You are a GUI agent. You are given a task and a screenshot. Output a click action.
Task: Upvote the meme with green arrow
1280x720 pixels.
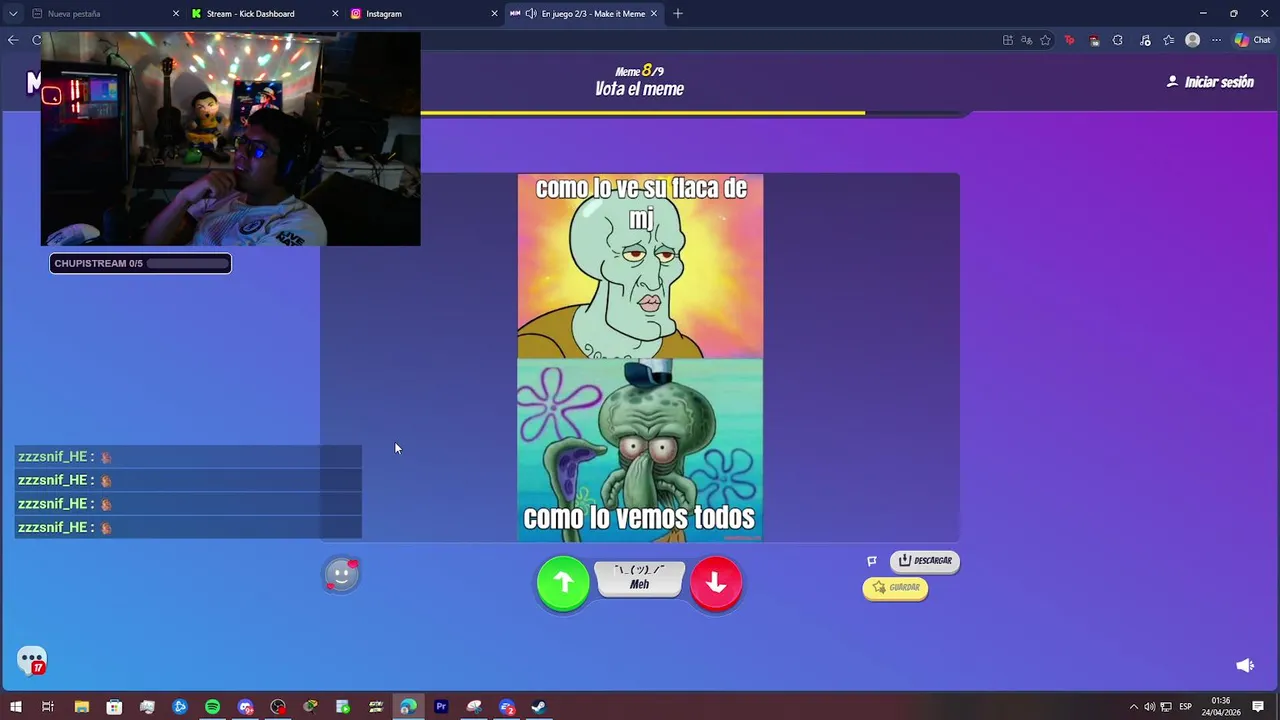click(x=563, y=583)
